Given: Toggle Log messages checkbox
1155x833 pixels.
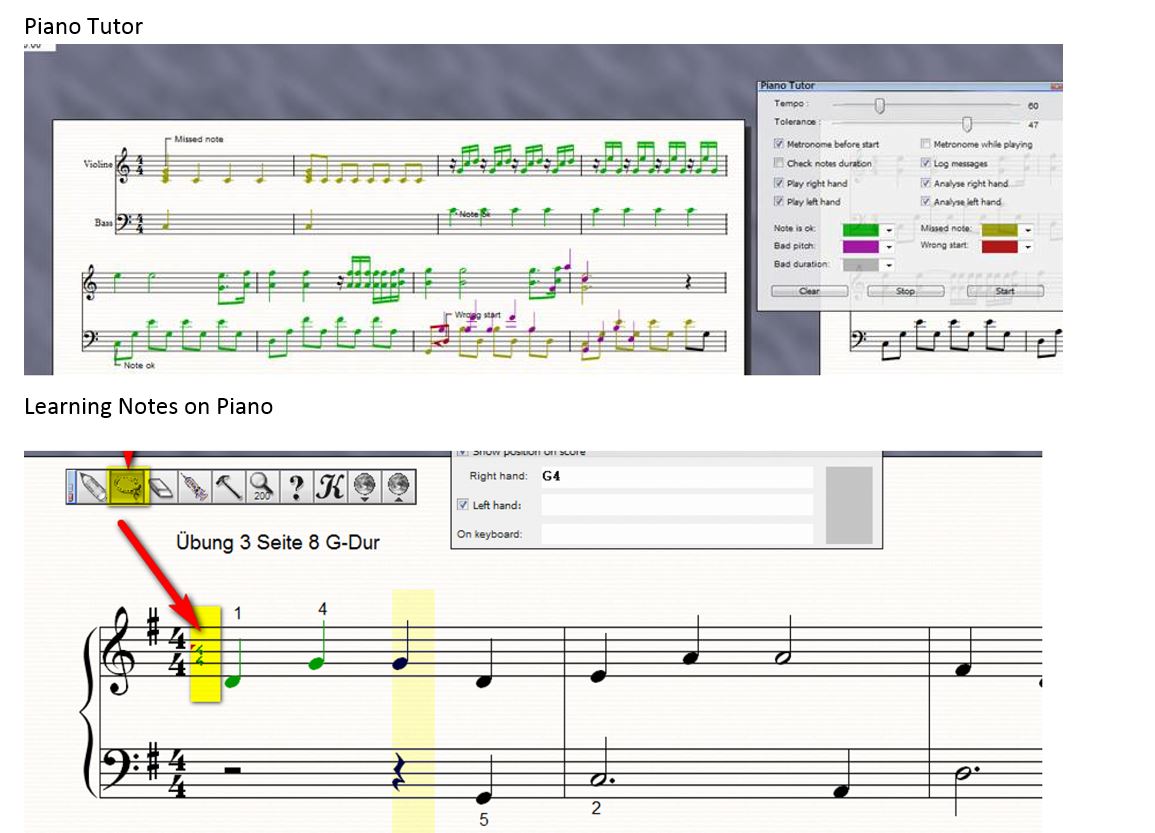Looking at the screenshot, I should tap(925, 163).
